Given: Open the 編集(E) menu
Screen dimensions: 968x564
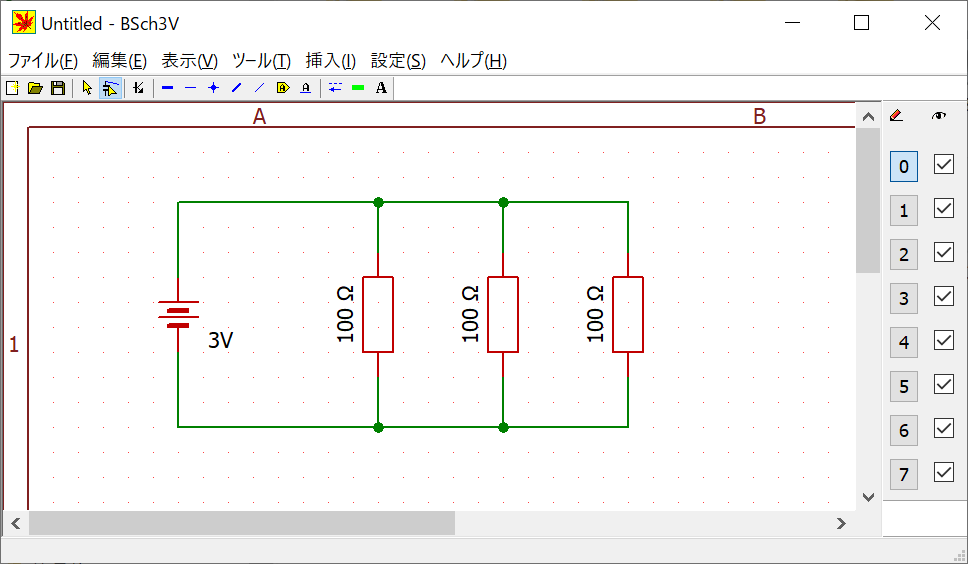Looking at the screenshot, I should tap(119, 60).
